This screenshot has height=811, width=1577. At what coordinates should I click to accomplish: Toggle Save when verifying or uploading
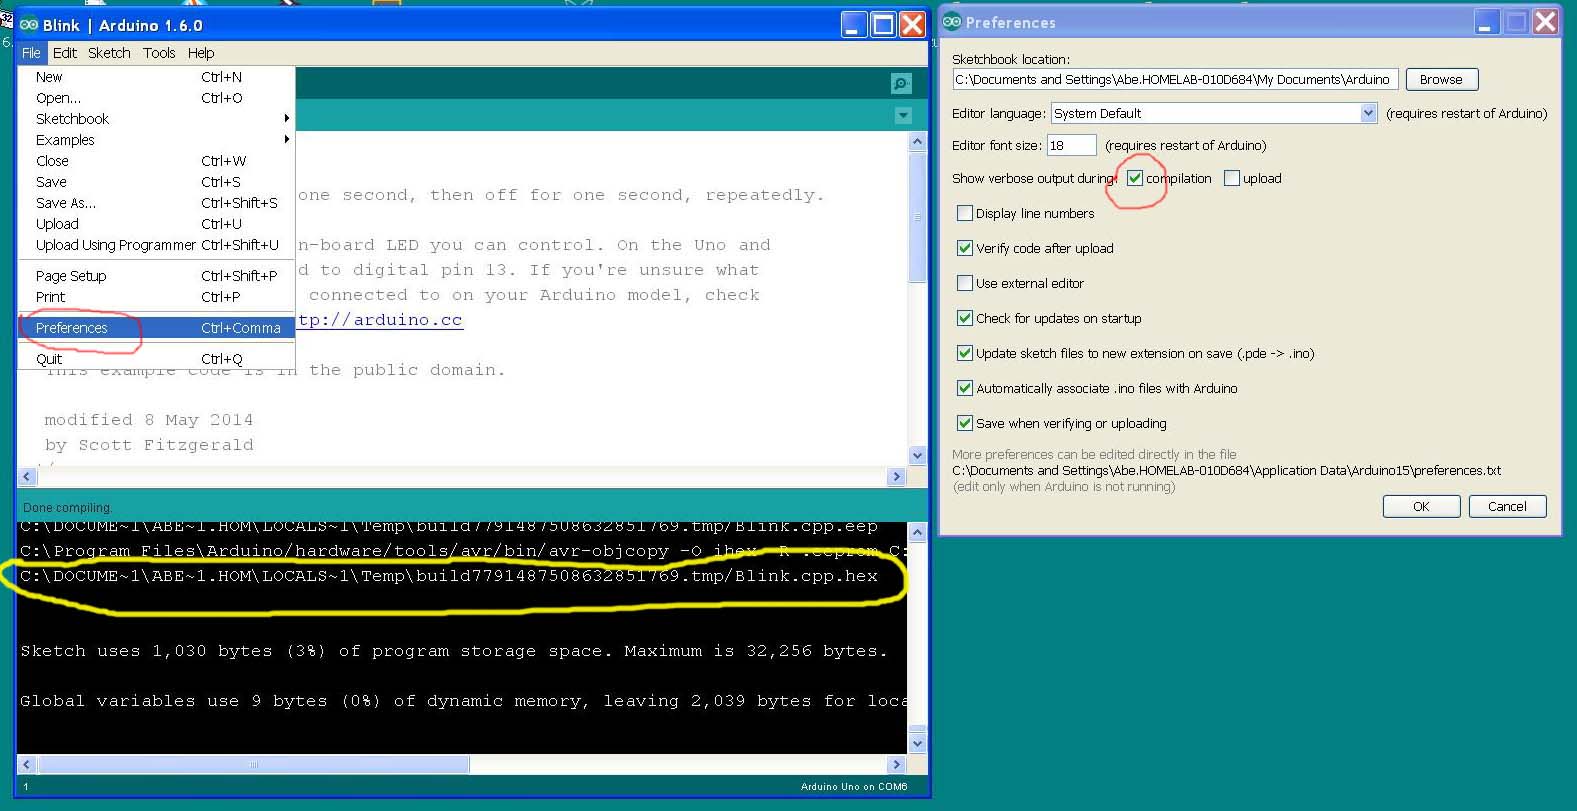[x=965, y=423]
